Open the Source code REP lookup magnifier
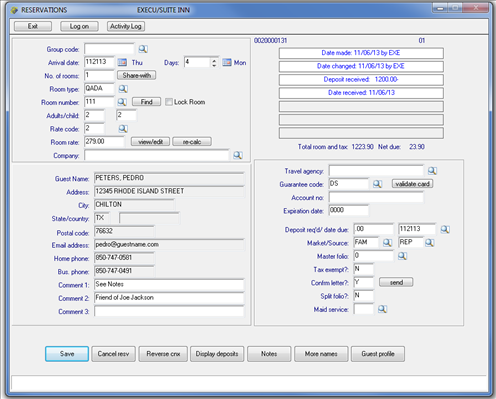 click(429, 243)
